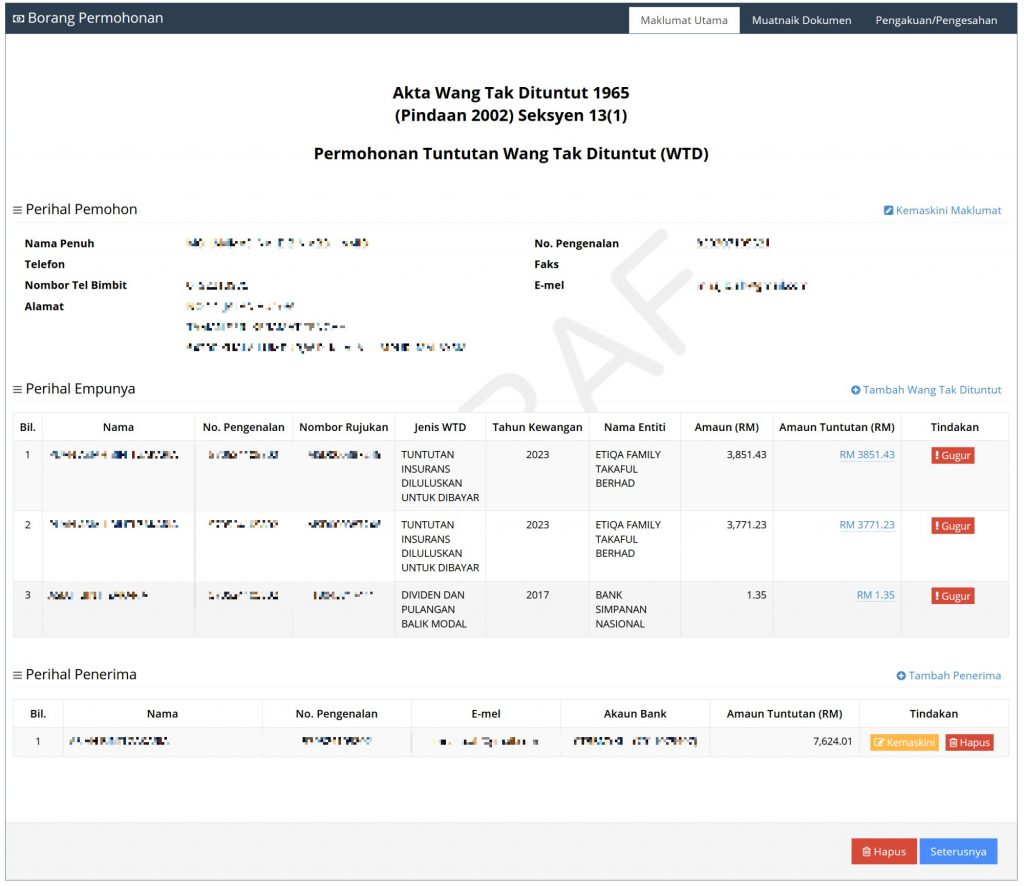
Task: Click edit pencil icon in Kemaskini Maklumat
Action: pos(888,210)
